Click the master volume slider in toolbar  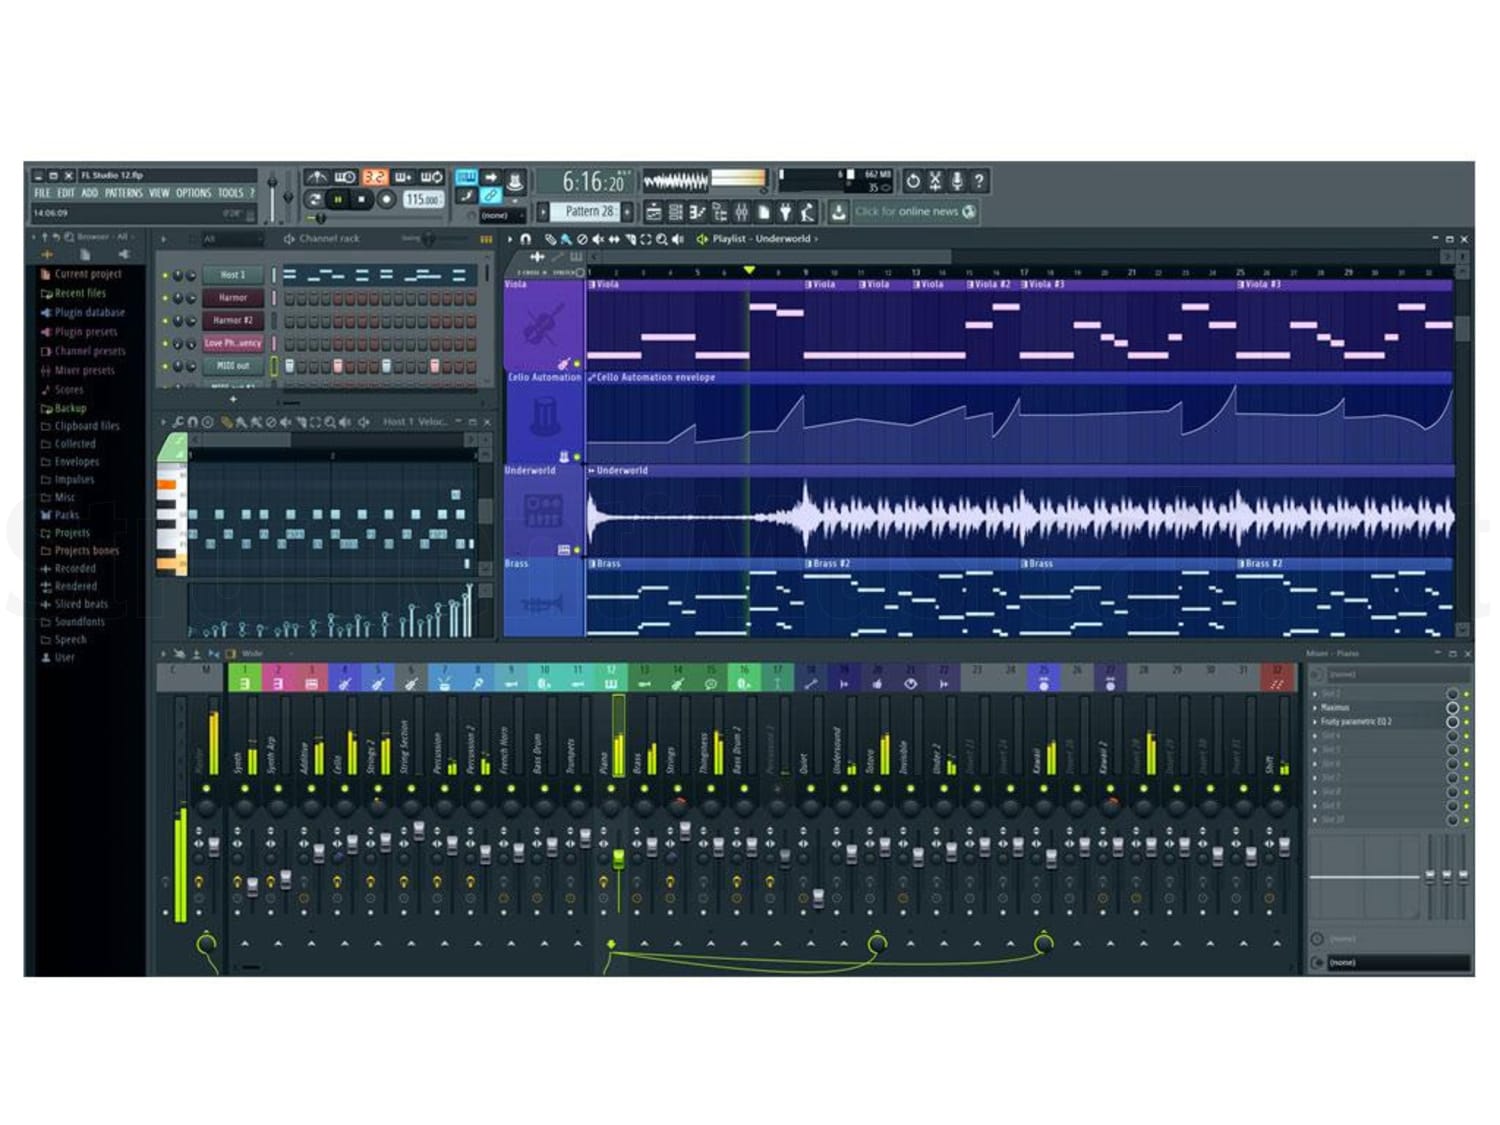coord(271,196)
